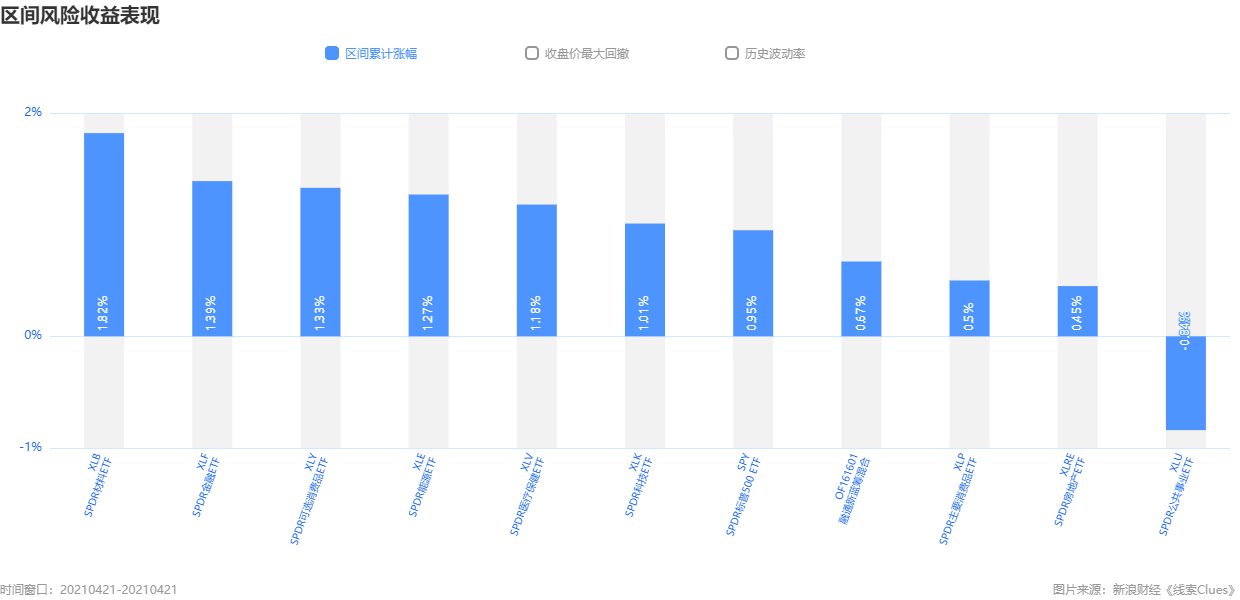The width and height of the screenshot is (1240, 600).
Task: Click the XLRE bar showing 0.45%
Action: [x=1077, y=311]
